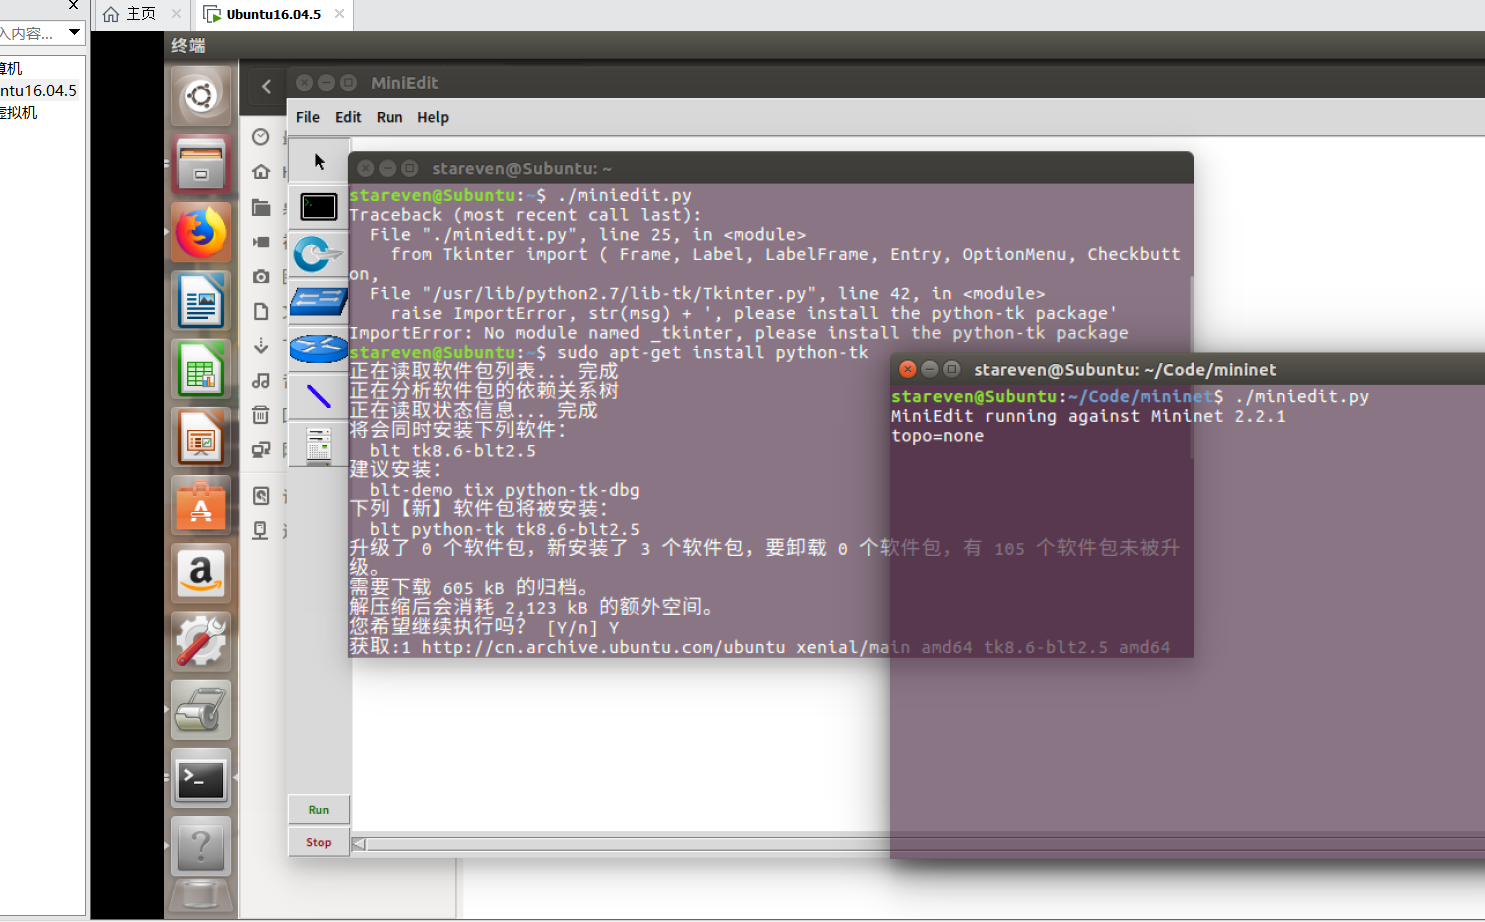This screenshot has height=922, width=1485.
Task: Open Downloads arrow icon in sidebar
Action: (x=261, y=346)
